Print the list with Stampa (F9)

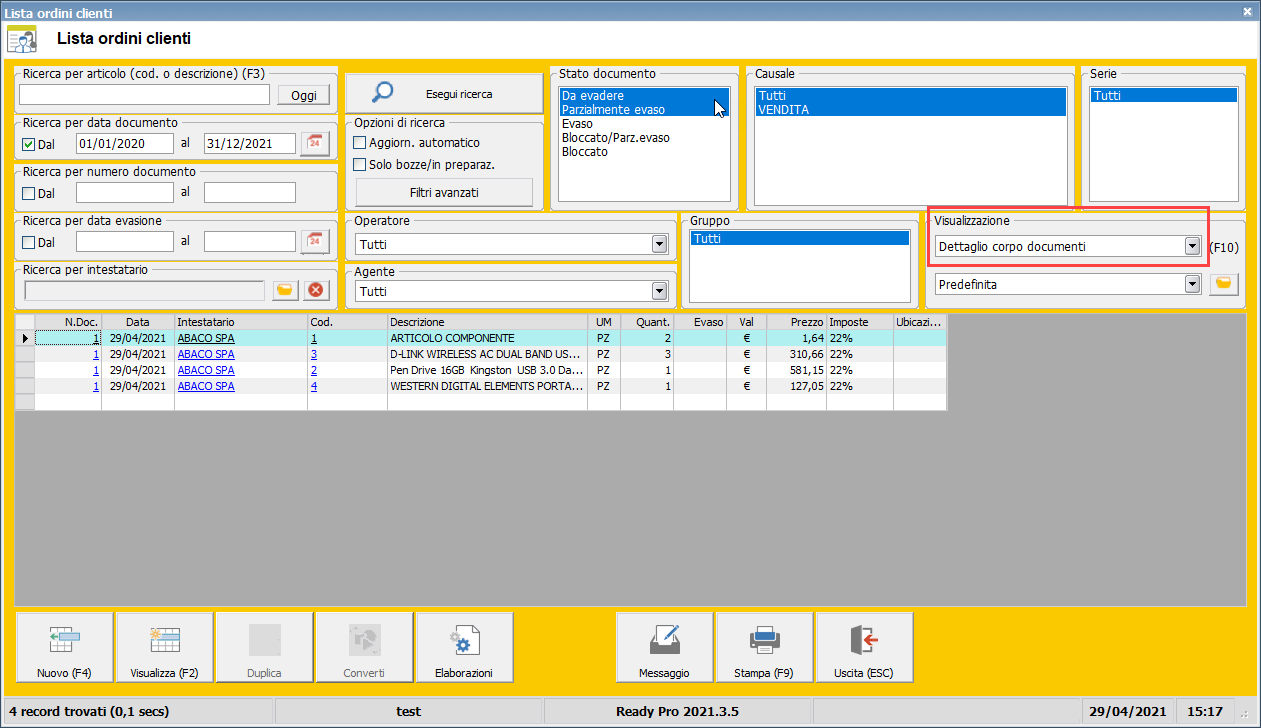pyautogui.click(x=764, y=647)
